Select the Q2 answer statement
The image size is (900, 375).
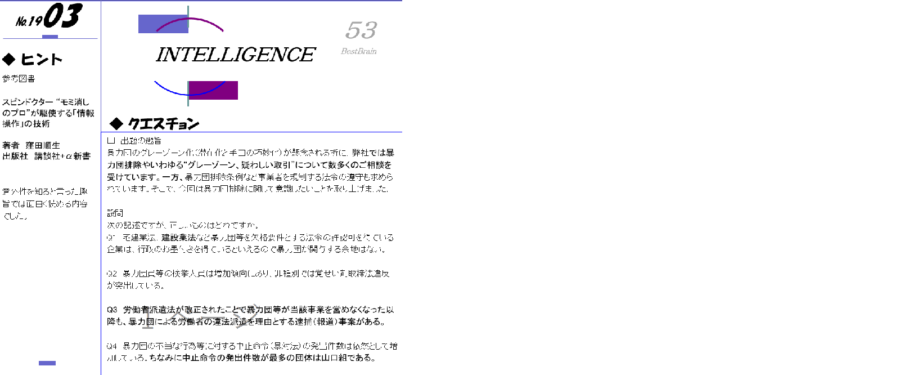click(x=249, y=279)
